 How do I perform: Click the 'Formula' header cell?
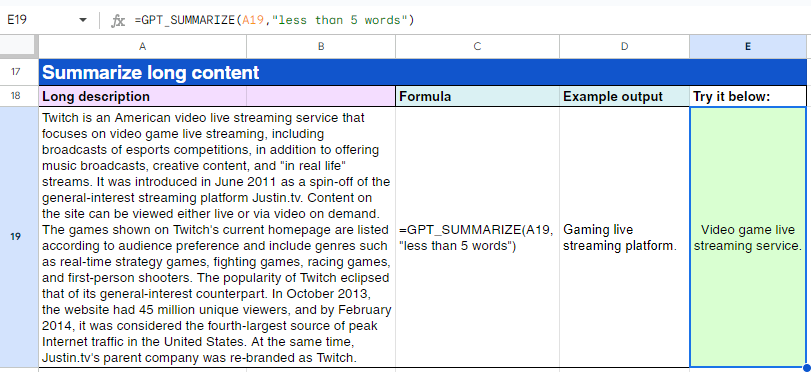pyautogui.click(x=477, y=96)
